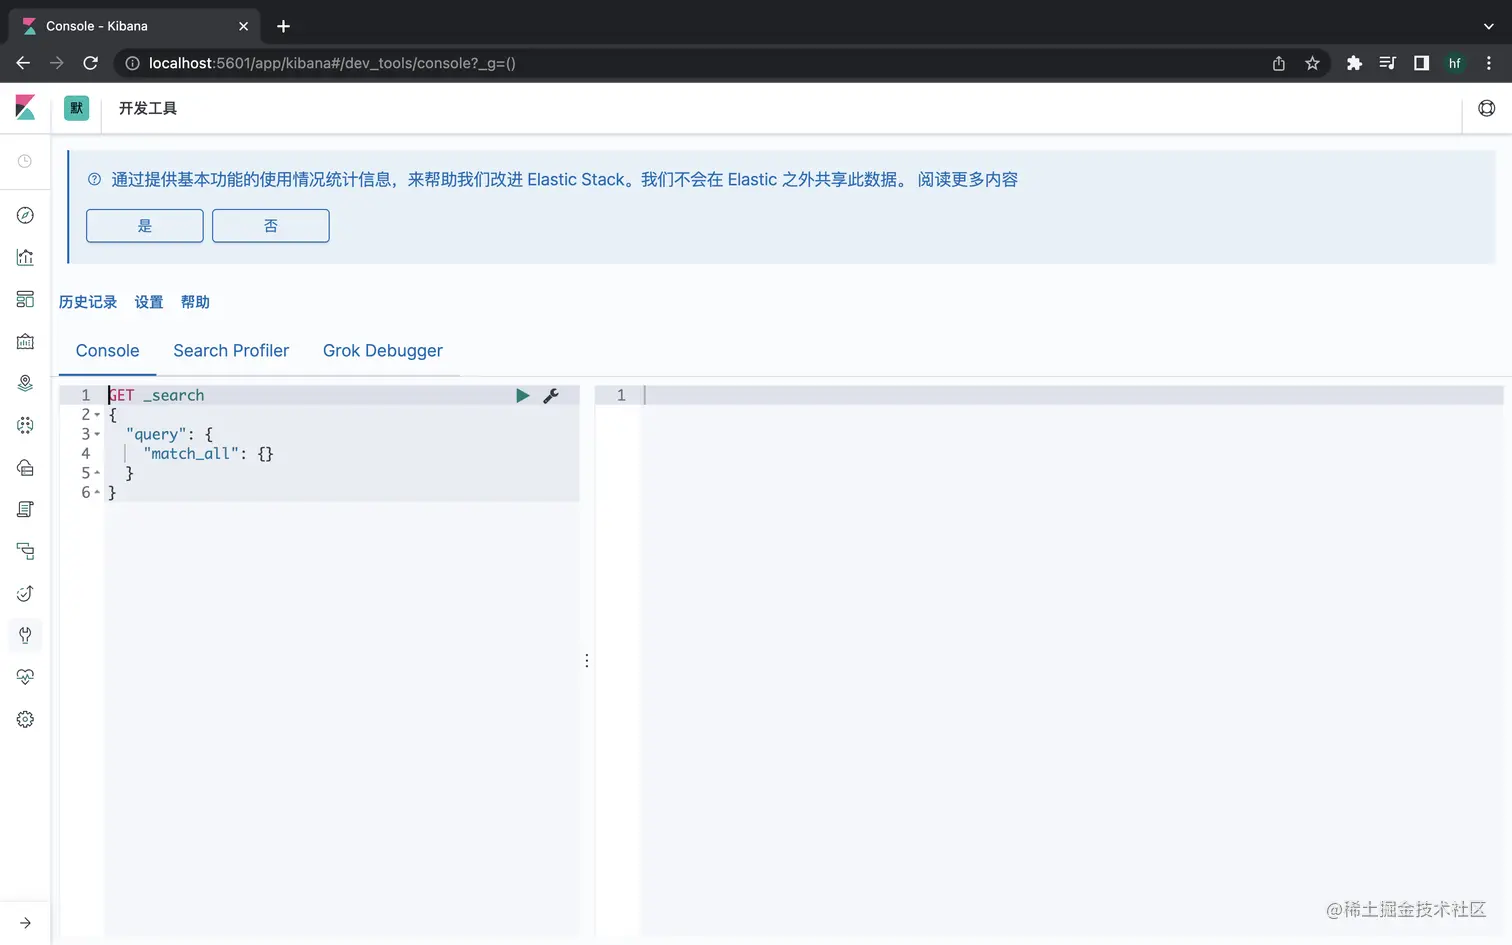
Task: Click the 开发工具 breadcrumb
Action: [x=148, y=108]
